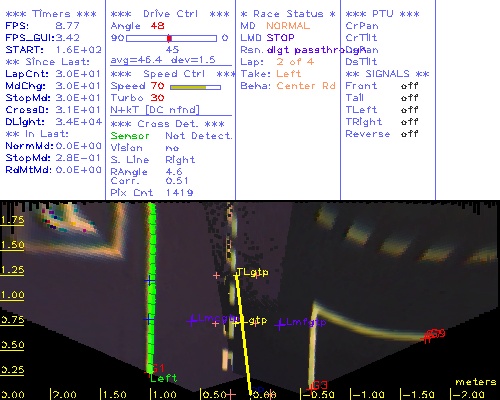Toggle the Front signal off indicator
Viewport: 500px width, 400px height.
409,86
